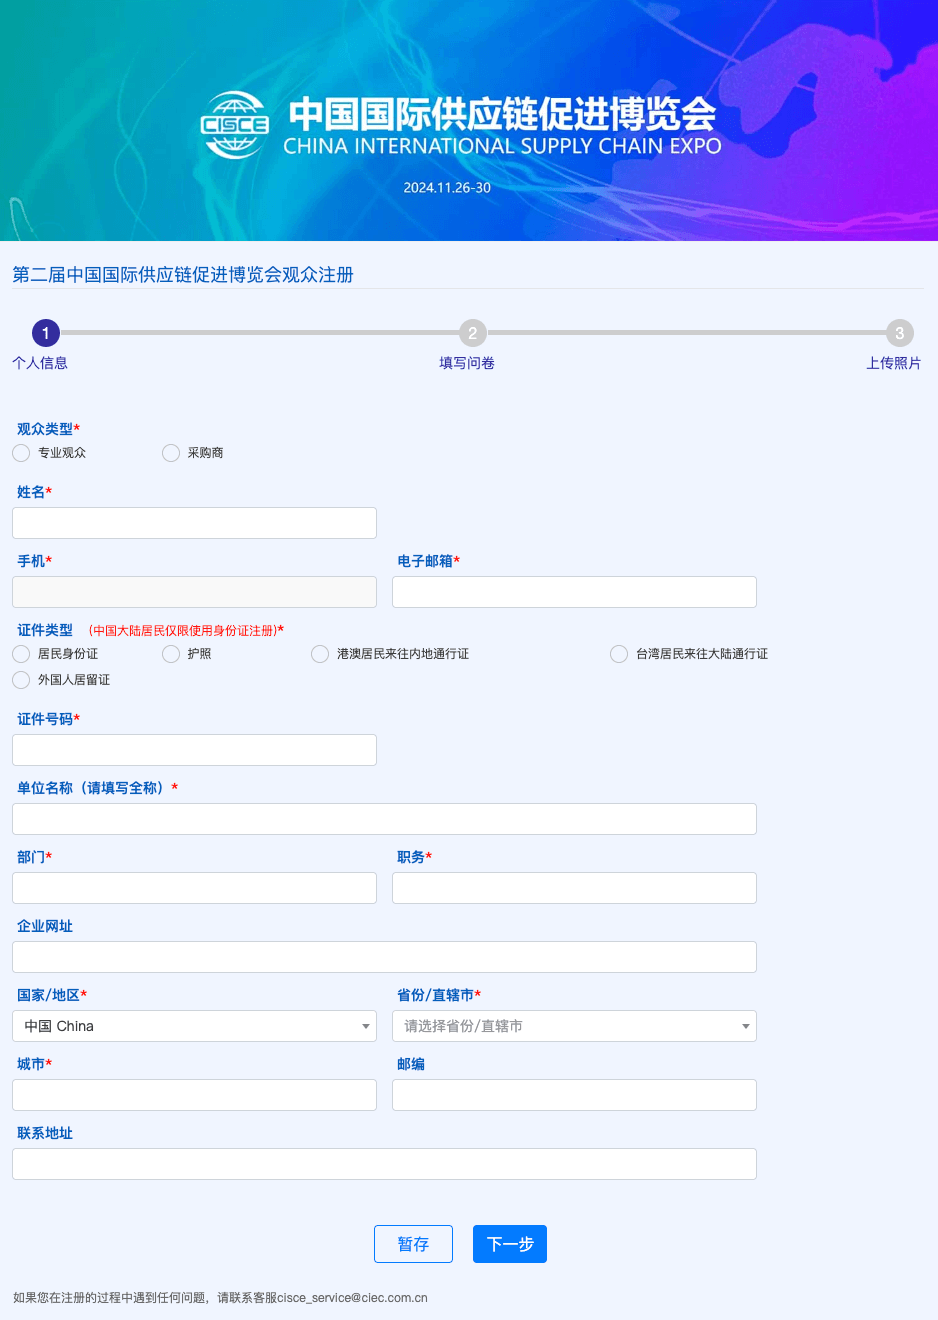938x1320 pixels.
Task: Choose 居民身份证 as document type
Action: point(21,654)
